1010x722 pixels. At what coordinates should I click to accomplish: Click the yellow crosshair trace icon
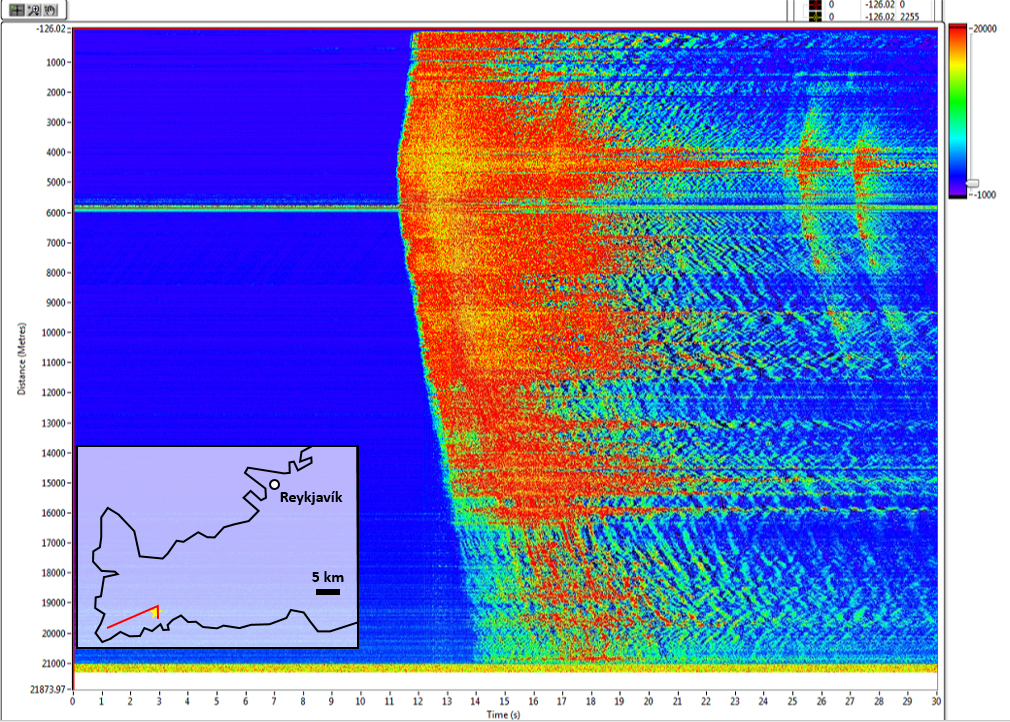point(815,15)
